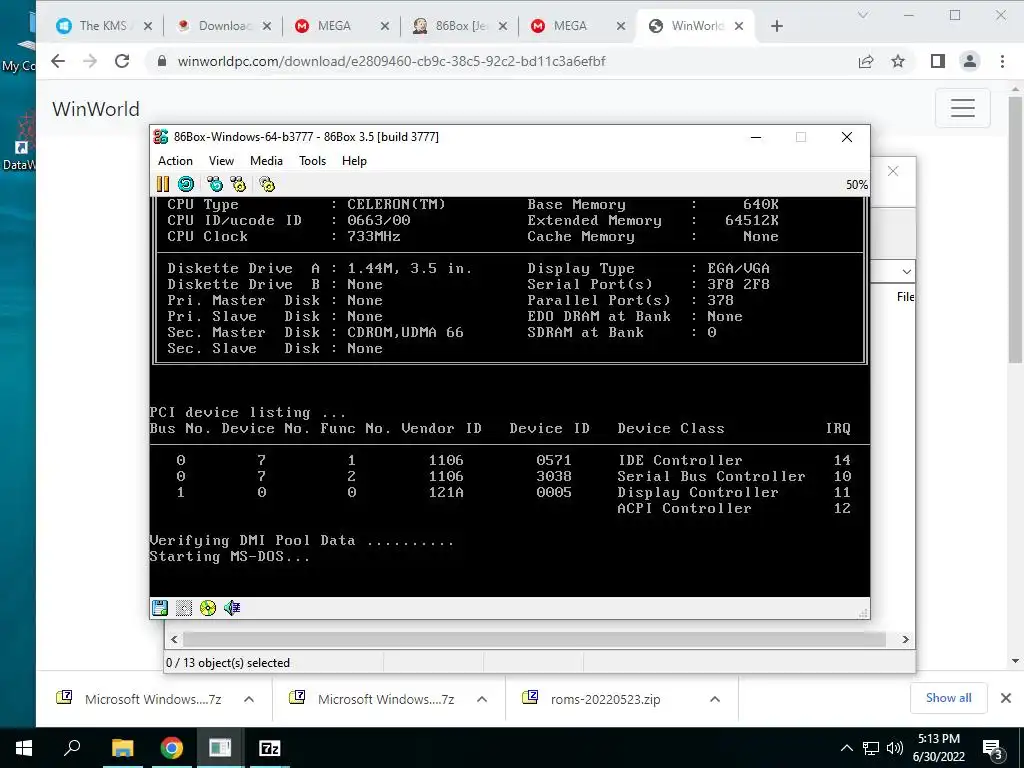This screenshot has width=1024, height=768.
Task: Open 86Box settings gear toolbar icon
Action: (x=267, y=184)
